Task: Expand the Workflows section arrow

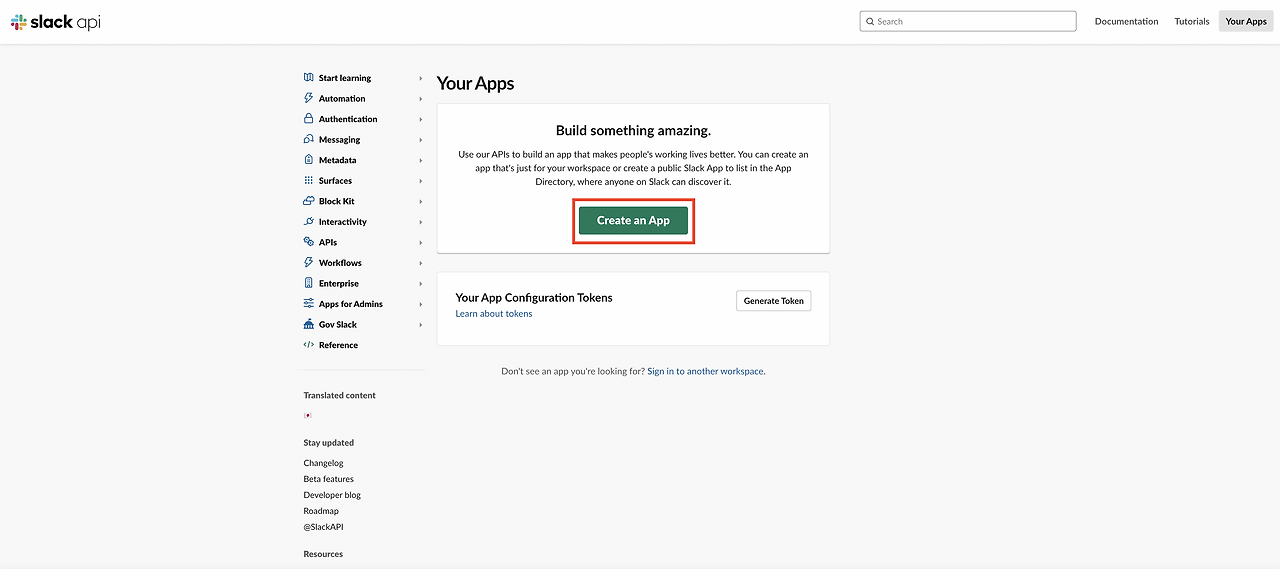Action: click(421, 263)
